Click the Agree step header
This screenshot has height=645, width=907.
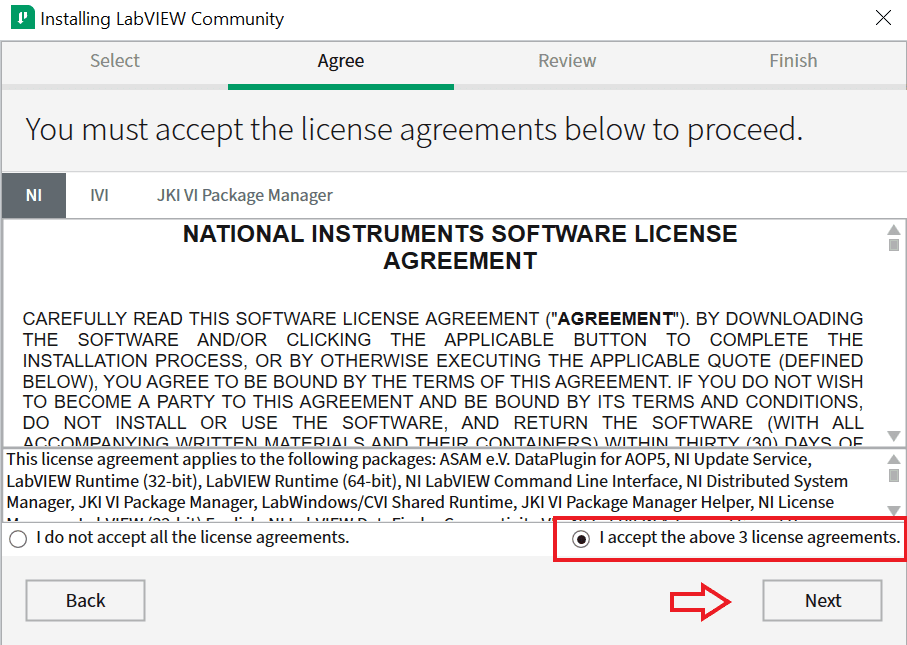(x=341, y=61)
